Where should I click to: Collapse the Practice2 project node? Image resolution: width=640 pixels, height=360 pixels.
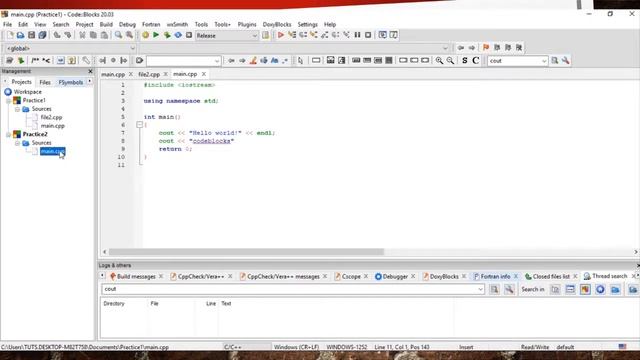pyautogui.click(x=8, y=134)
